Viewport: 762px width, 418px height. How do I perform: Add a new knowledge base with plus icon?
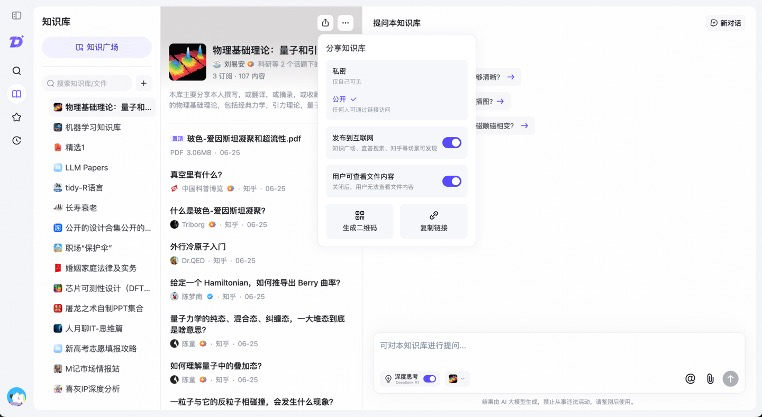click(x=143, y=84)
